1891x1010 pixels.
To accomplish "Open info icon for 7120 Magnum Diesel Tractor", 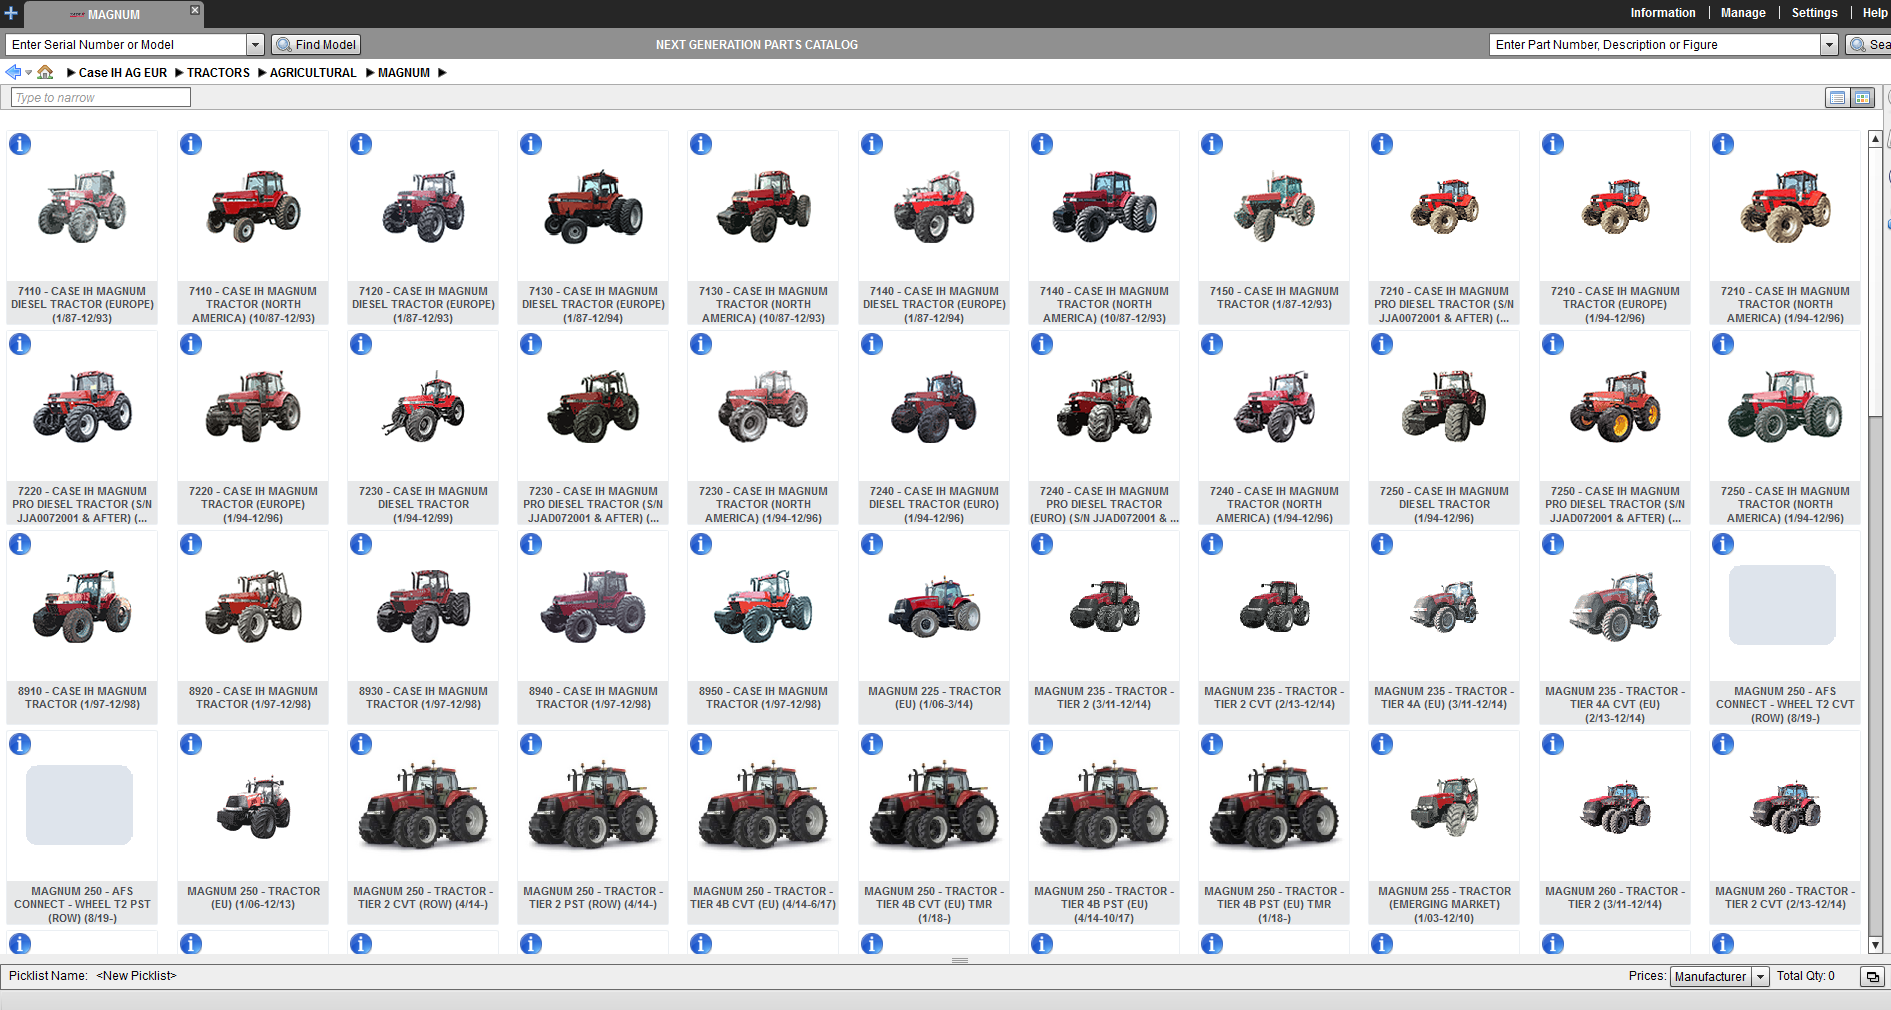I will click(361, 144).
